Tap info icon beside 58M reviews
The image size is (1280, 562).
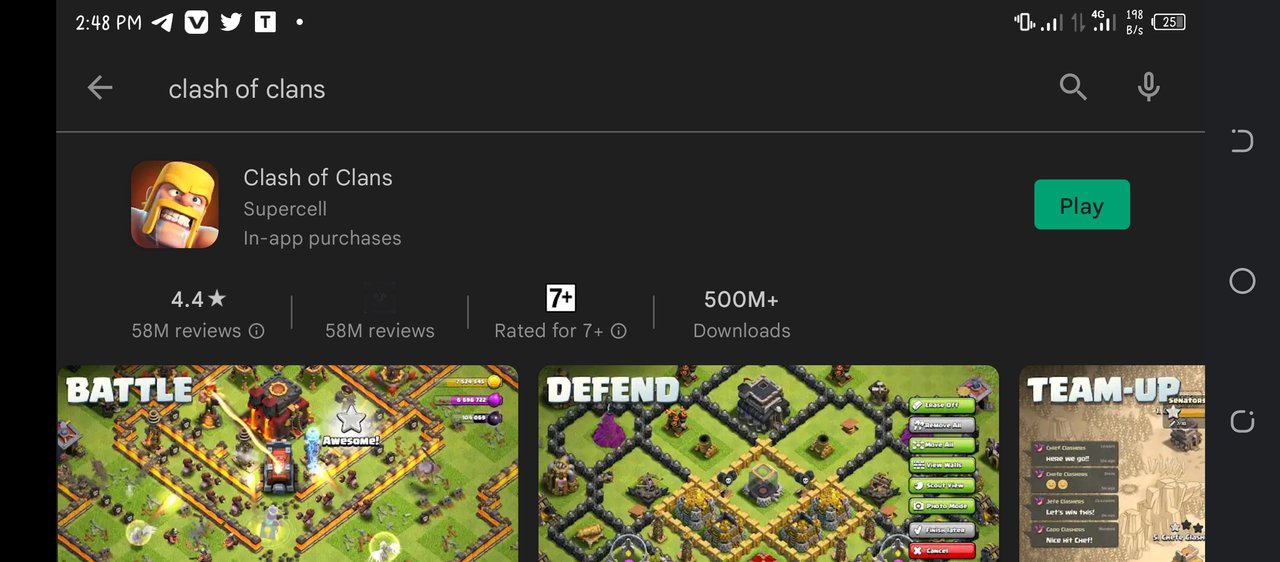coord(257,331)
